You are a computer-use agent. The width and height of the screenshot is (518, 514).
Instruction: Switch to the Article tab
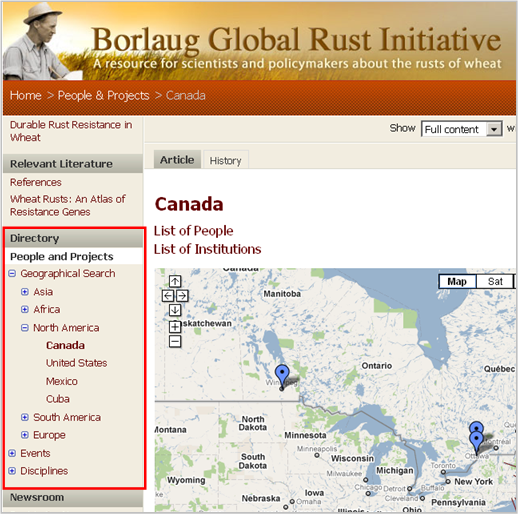(177, 160)
